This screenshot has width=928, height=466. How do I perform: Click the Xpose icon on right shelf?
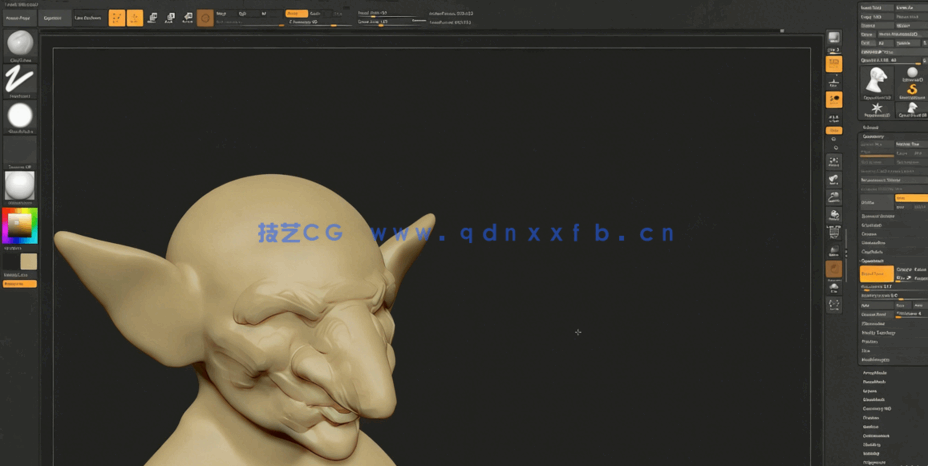pos(834,305)
